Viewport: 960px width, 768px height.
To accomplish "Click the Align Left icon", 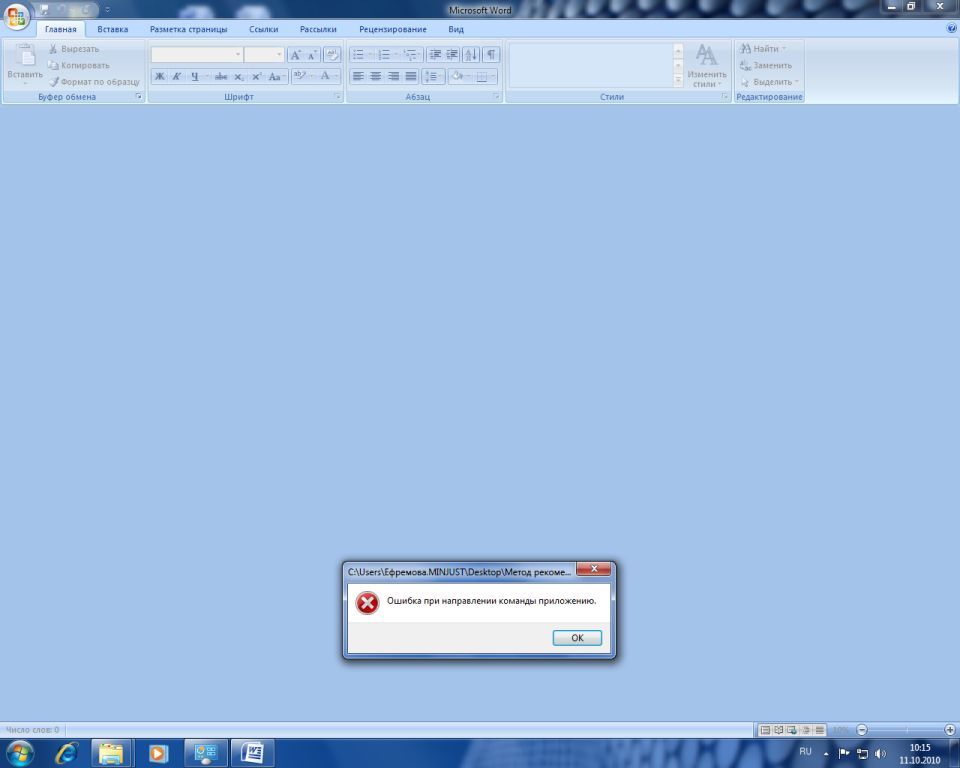I will (x=358, y=76).
